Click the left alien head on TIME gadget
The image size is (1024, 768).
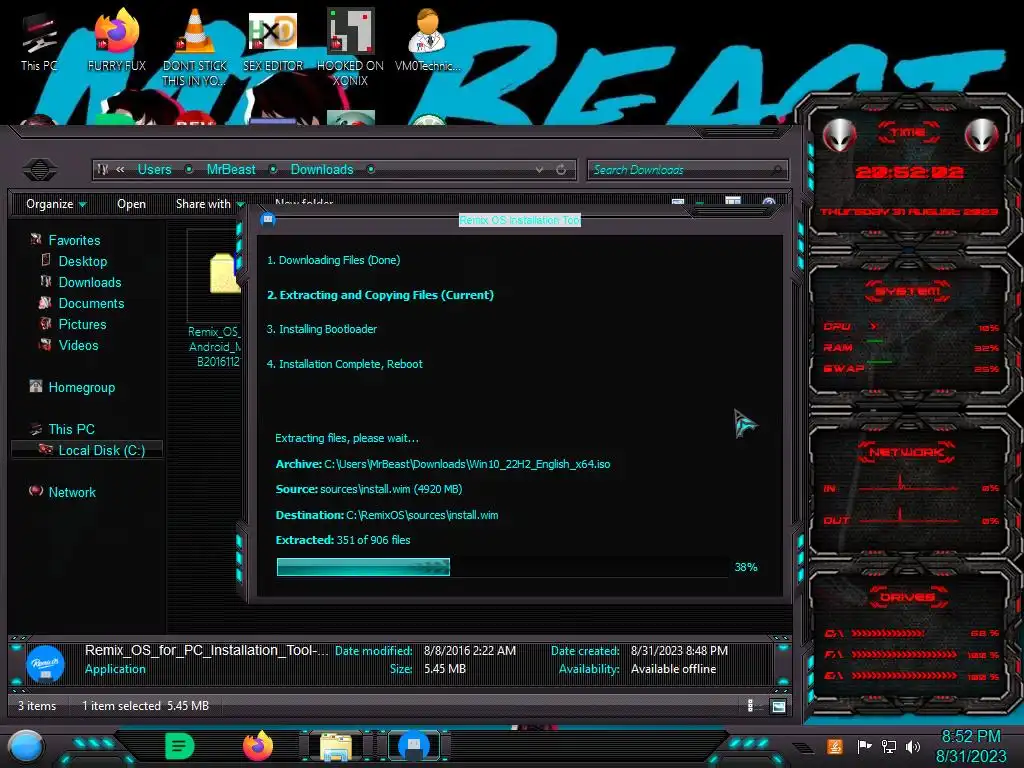pyautogui.click(x=839, y=136)
